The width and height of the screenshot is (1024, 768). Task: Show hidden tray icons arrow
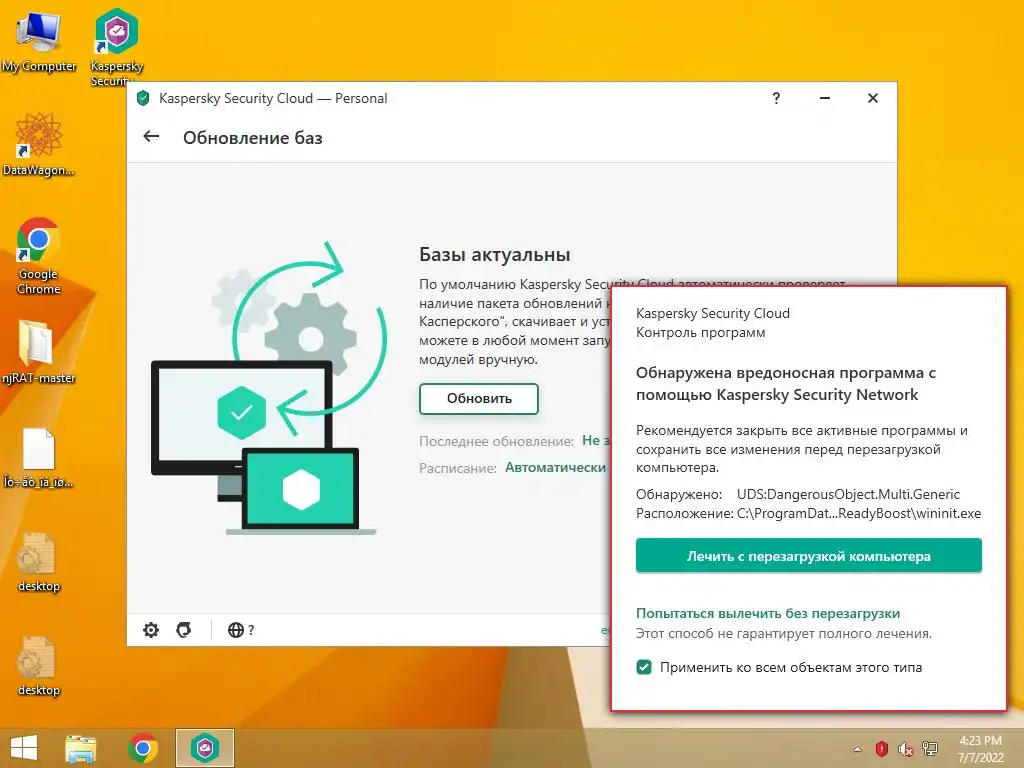[857, 749]
